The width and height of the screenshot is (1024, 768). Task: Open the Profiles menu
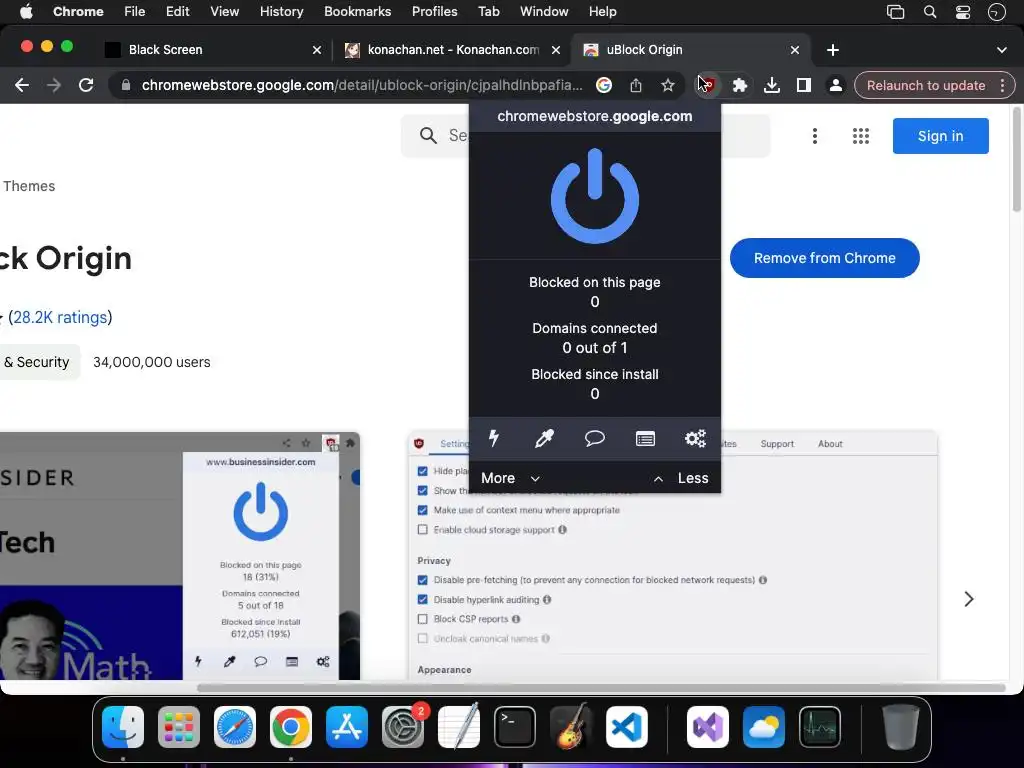(434, 12)
